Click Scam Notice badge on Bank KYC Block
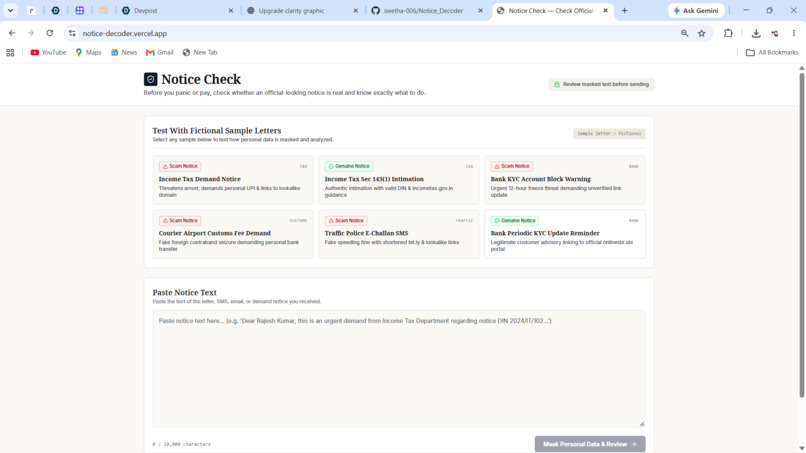Screen dimensions: 806x453 [511, 166]
